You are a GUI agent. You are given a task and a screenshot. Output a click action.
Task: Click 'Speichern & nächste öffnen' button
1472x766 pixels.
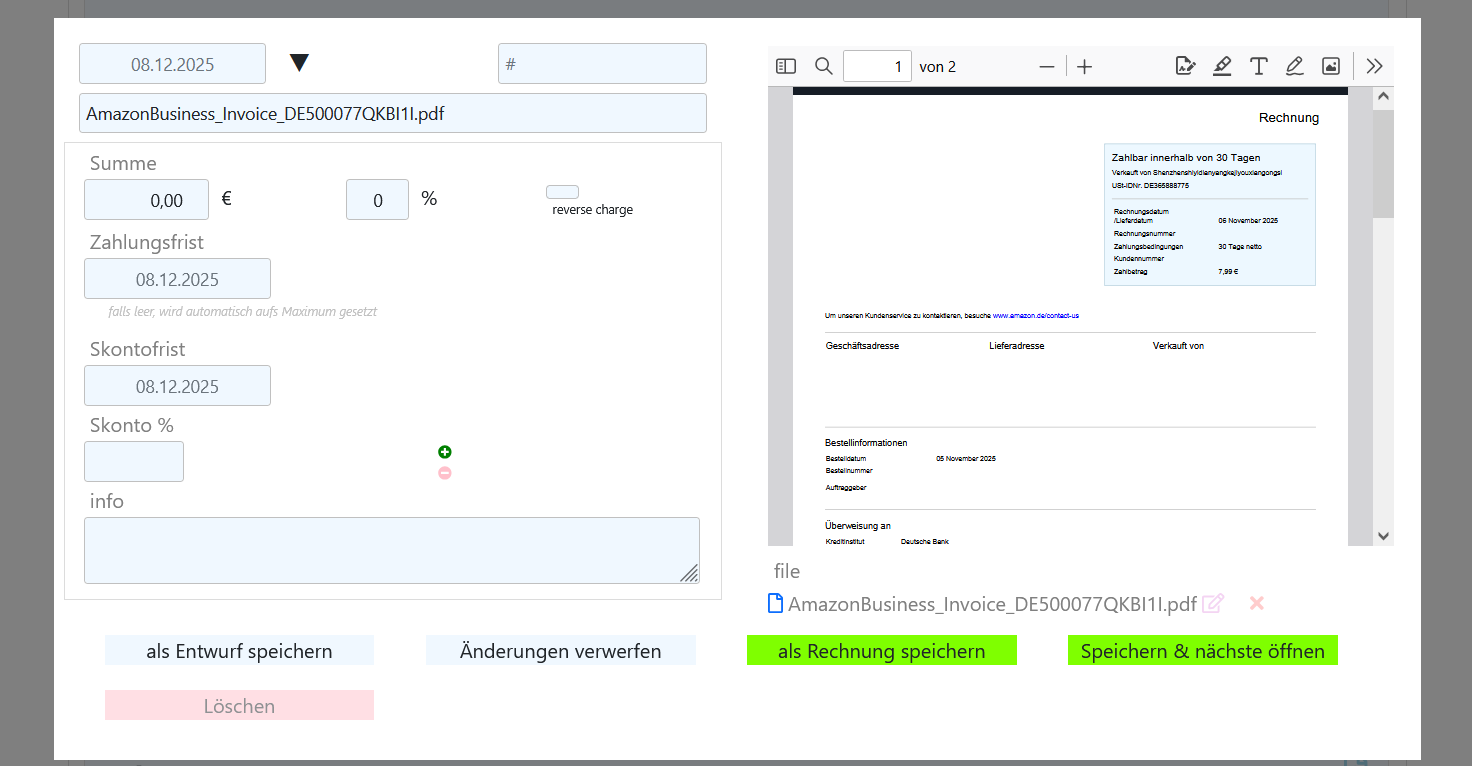(x=1202, y=651)
